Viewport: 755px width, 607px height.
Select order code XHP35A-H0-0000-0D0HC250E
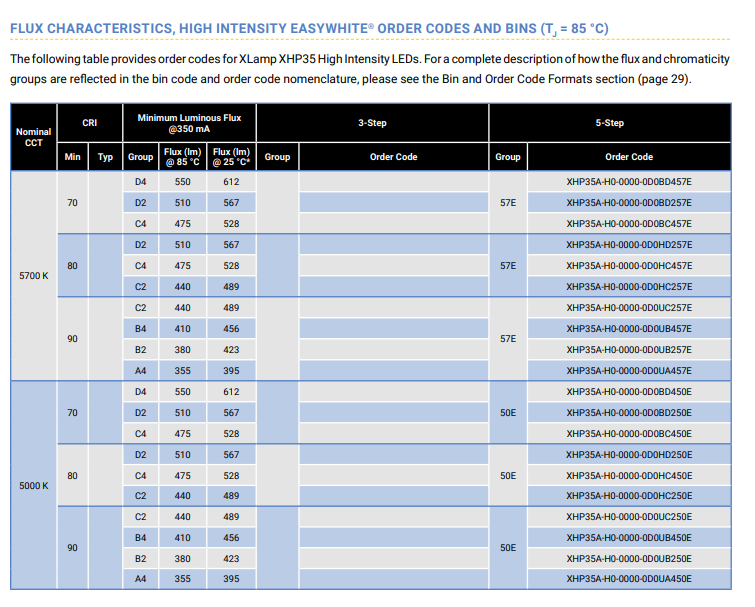pyautogui.click(x=629, y=496)
